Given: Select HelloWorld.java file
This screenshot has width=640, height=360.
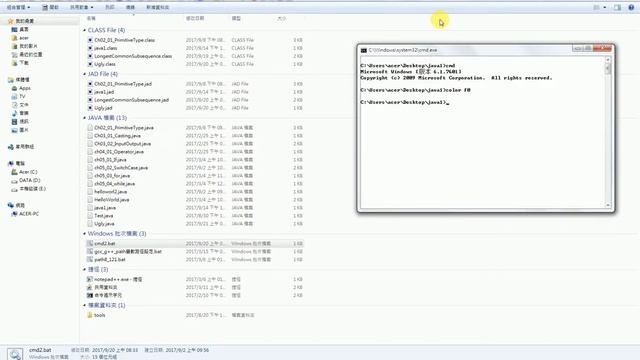Looking at the screenshot, I should (112, 200).
